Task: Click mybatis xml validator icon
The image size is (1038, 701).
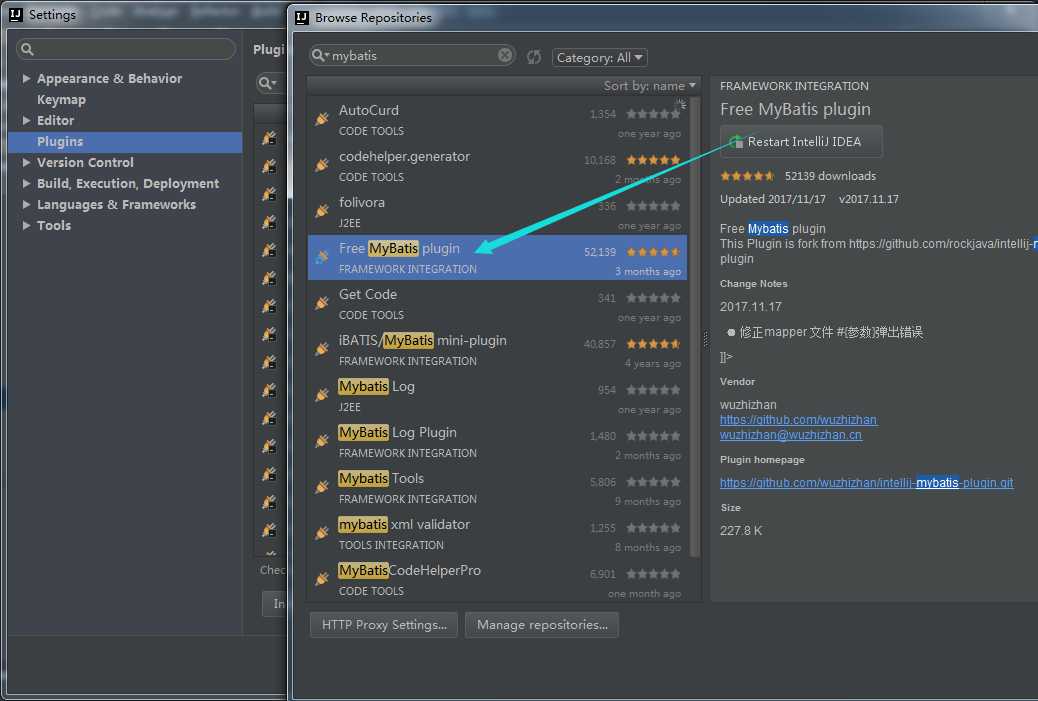Action: pos(322,533)
